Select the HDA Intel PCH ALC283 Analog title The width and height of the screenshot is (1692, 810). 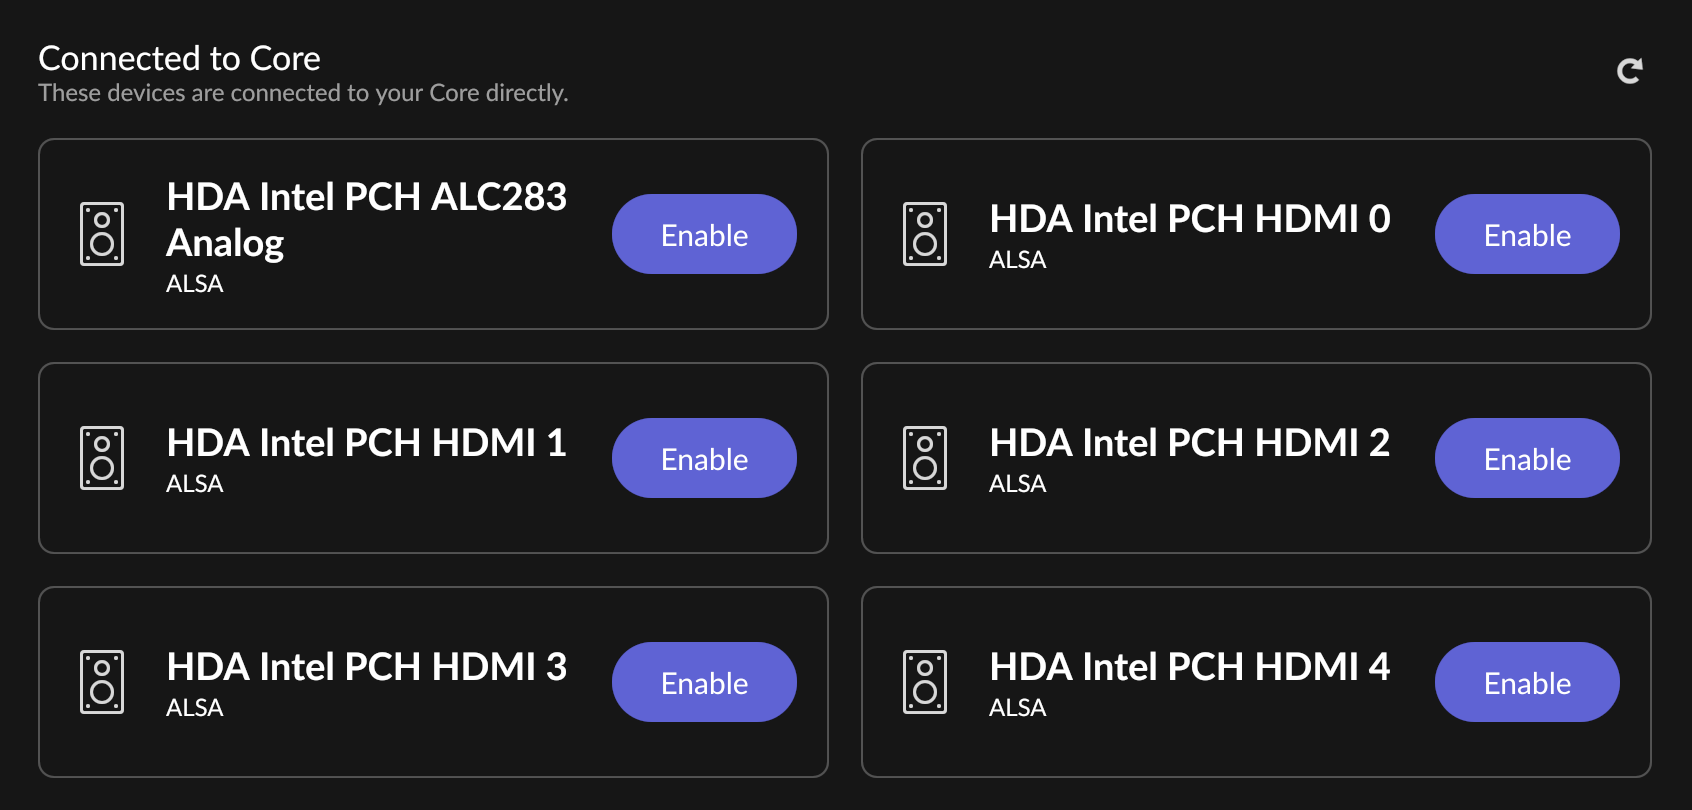coord(367,220)
